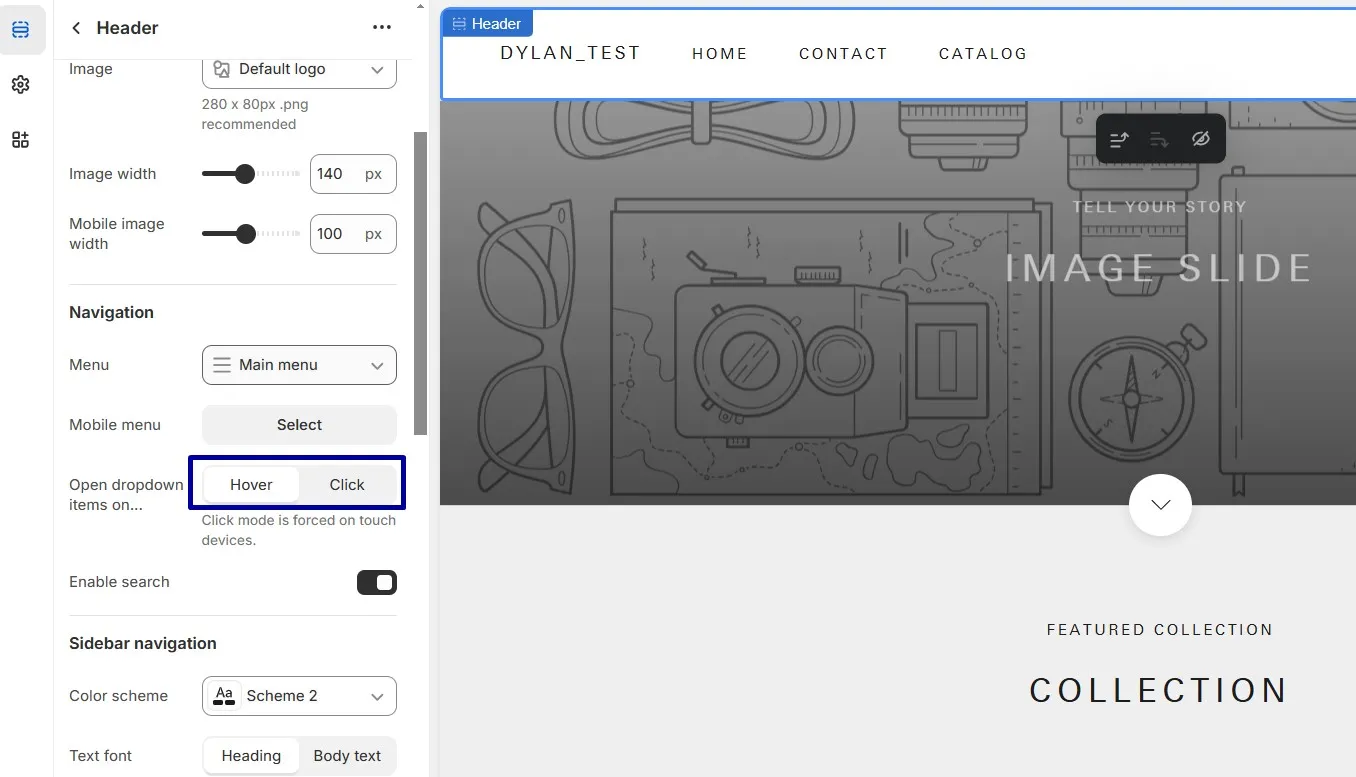This screenshot has width=1356, height=777.
Task: Click the Navigation section heading
Action: [x=111, y=313]
